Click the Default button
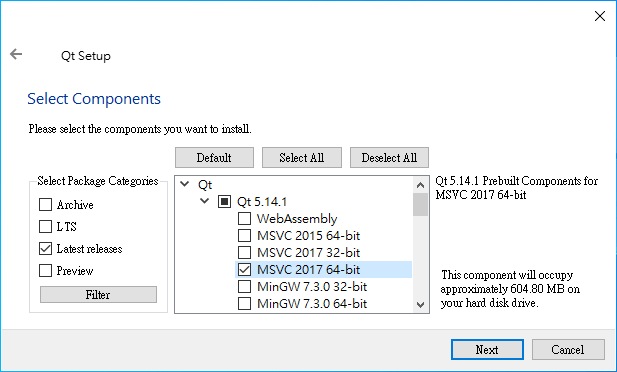 click(214, 157)
